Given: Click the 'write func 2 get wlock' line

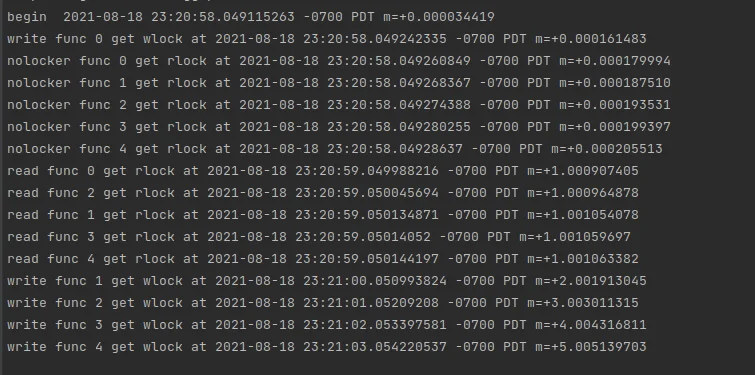Looking at the screenshot, I should click(x=323, y=303).
